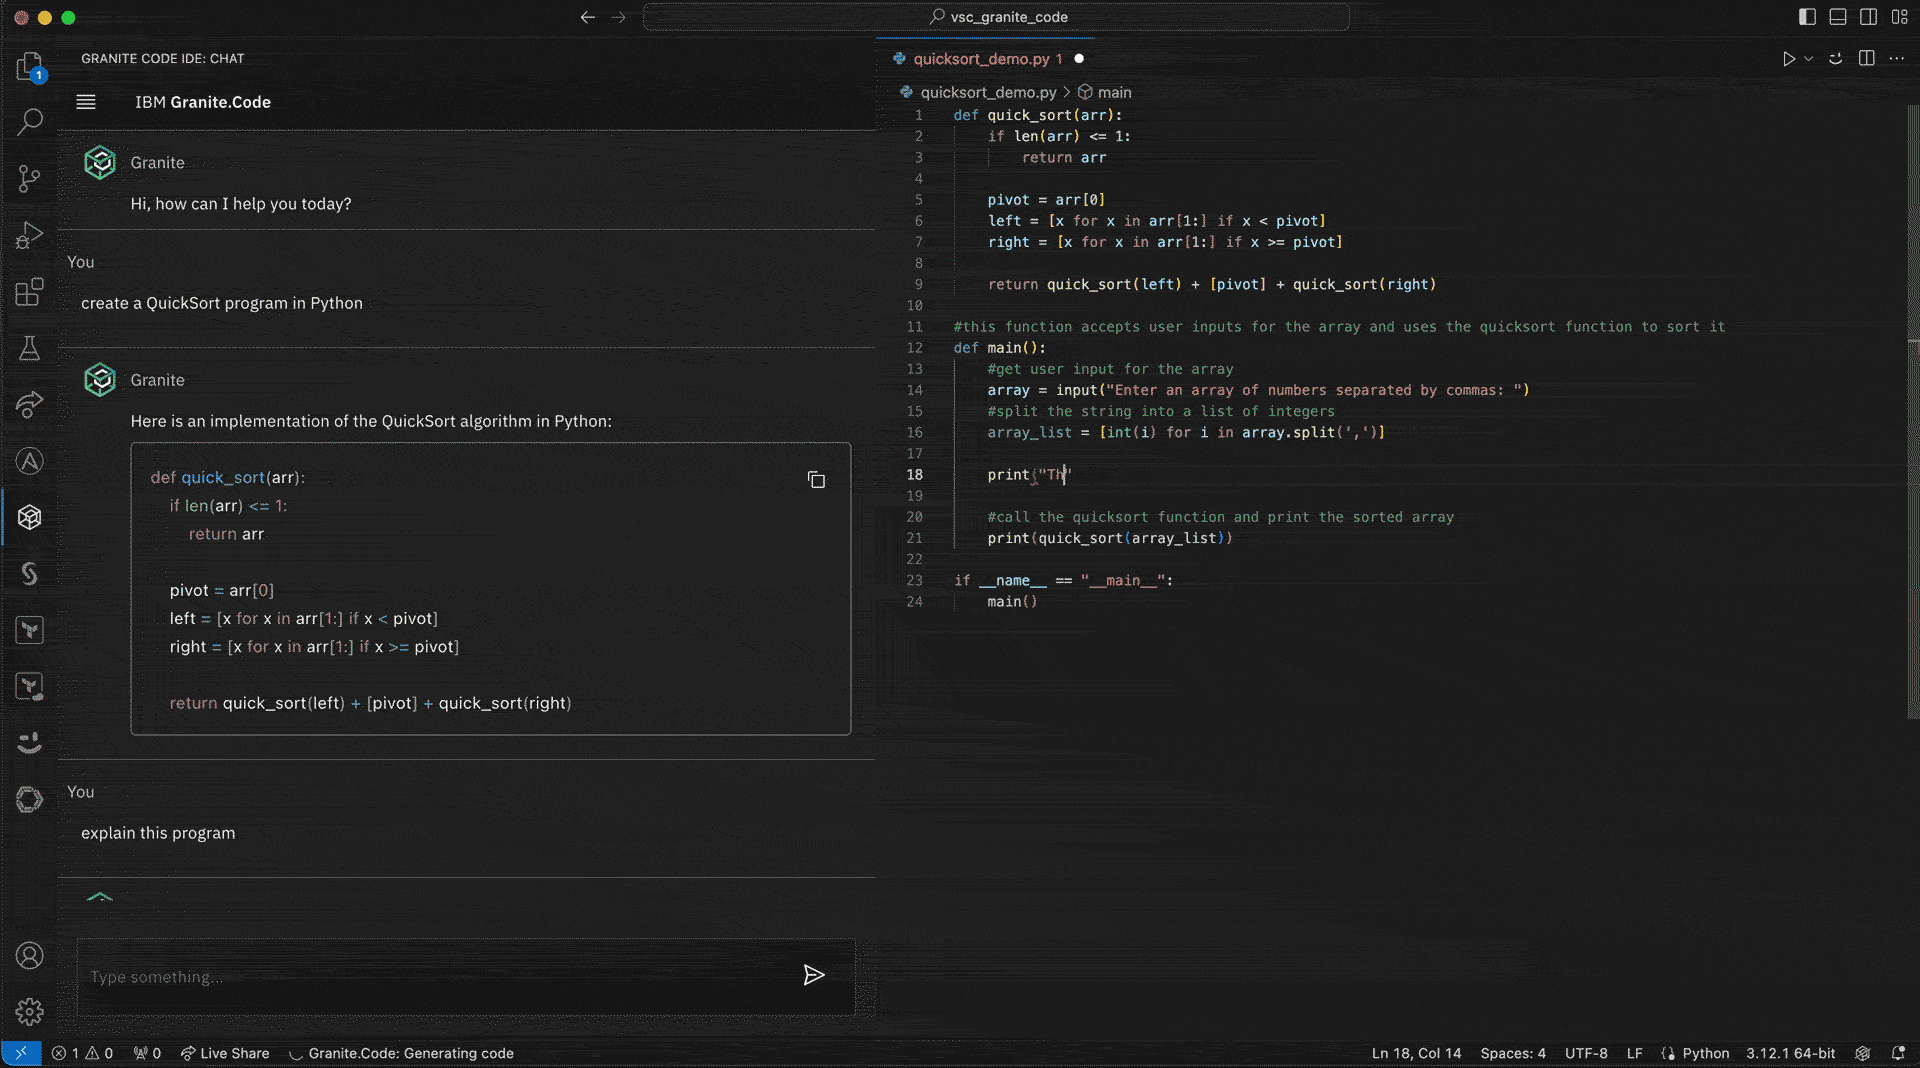Open the Search view in the activity bar

click(x=29, y=121)
